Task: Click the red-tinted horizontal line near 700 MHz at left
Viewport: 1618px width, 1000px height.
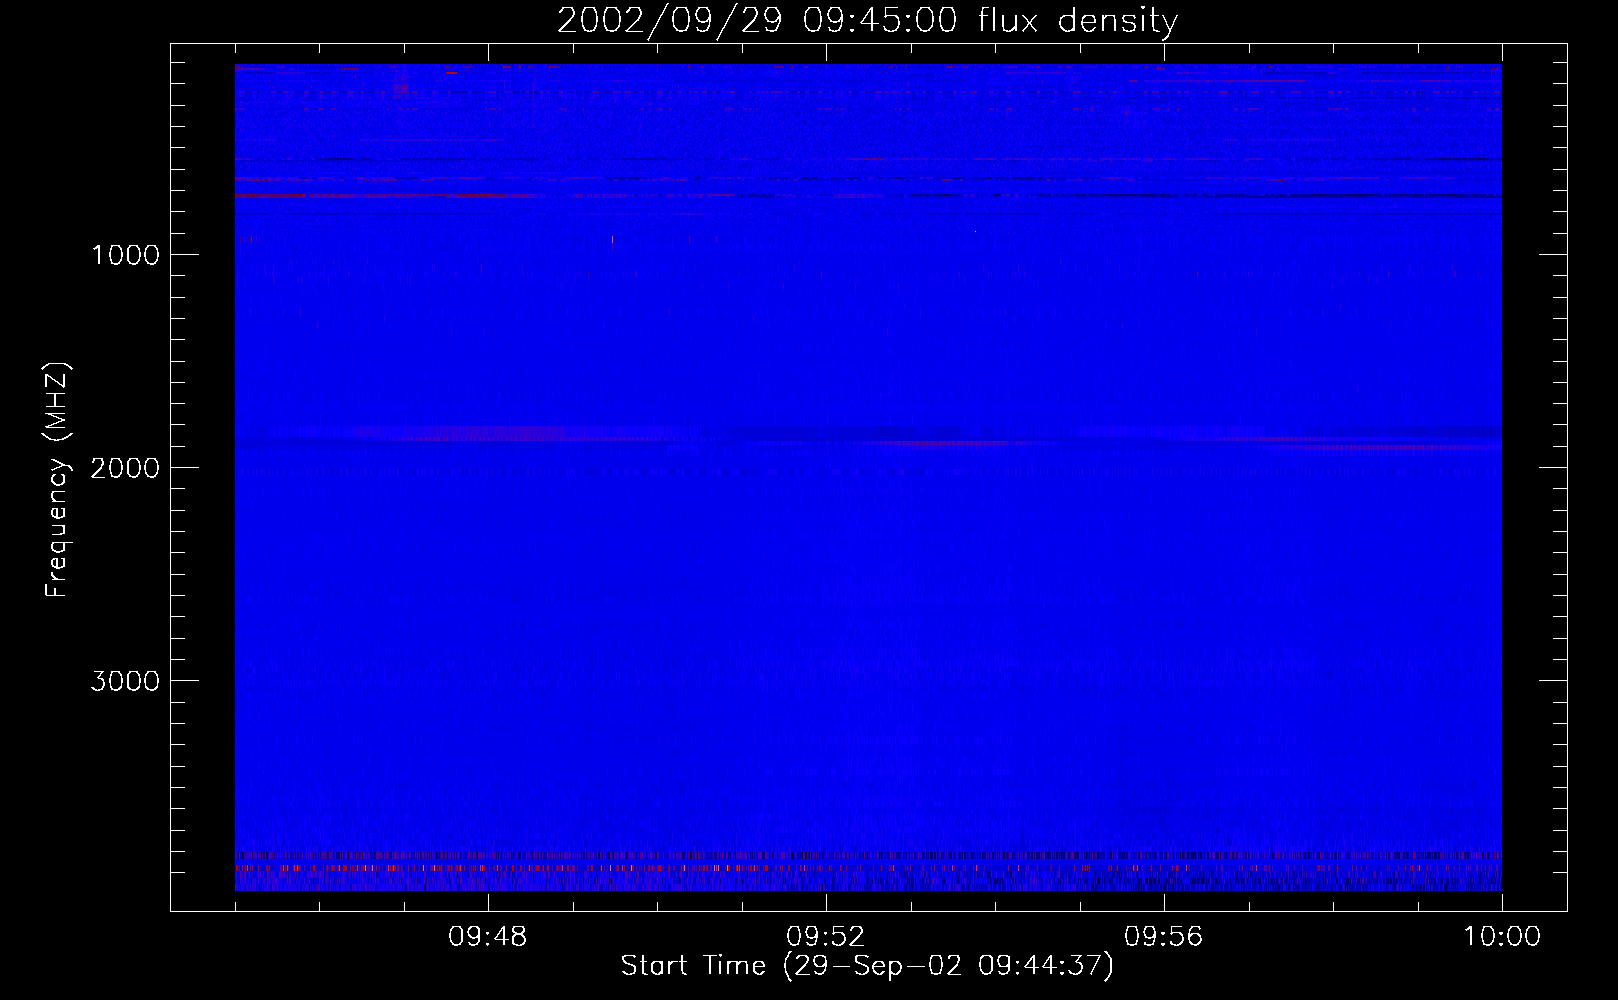Action: [x=300, y=195]
